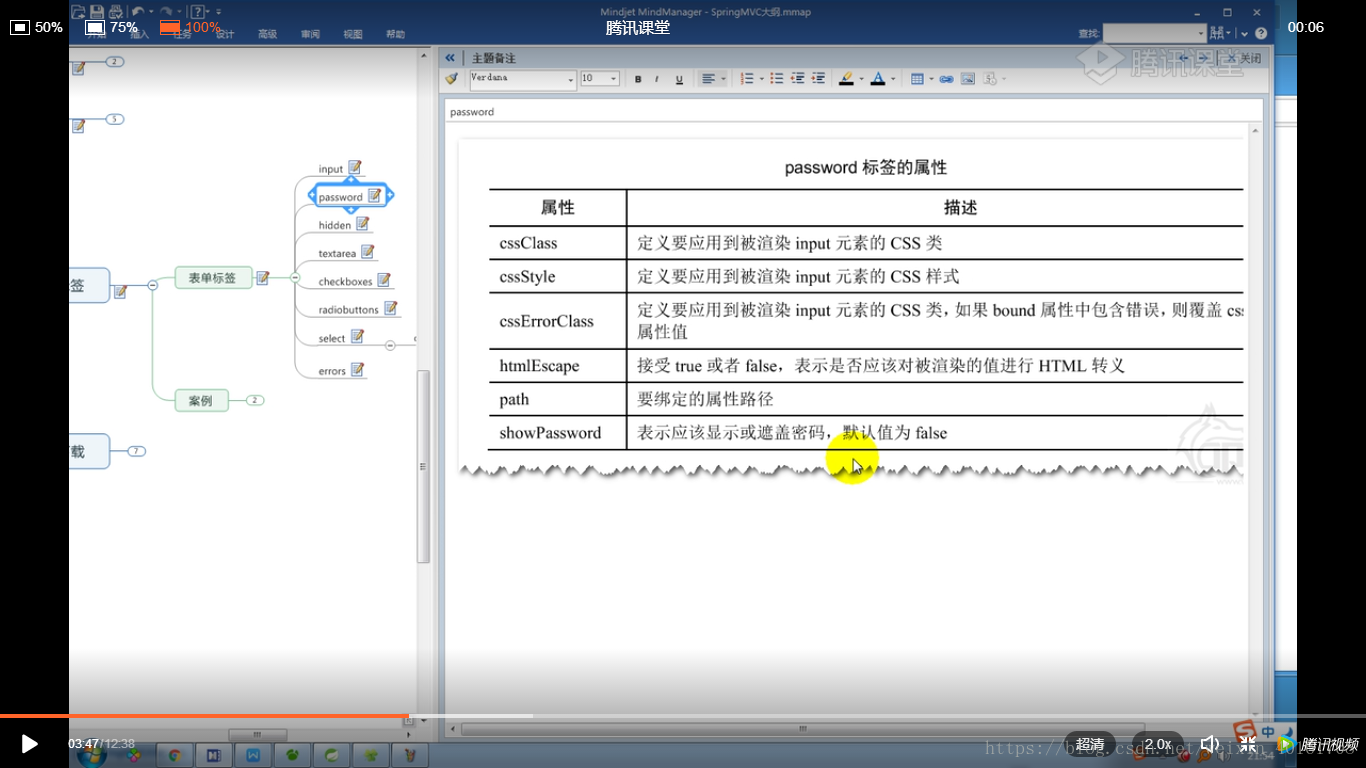Screen dimensions: 1366x768
Task: Decrease indent in notes
Action: tap(798, 79)
